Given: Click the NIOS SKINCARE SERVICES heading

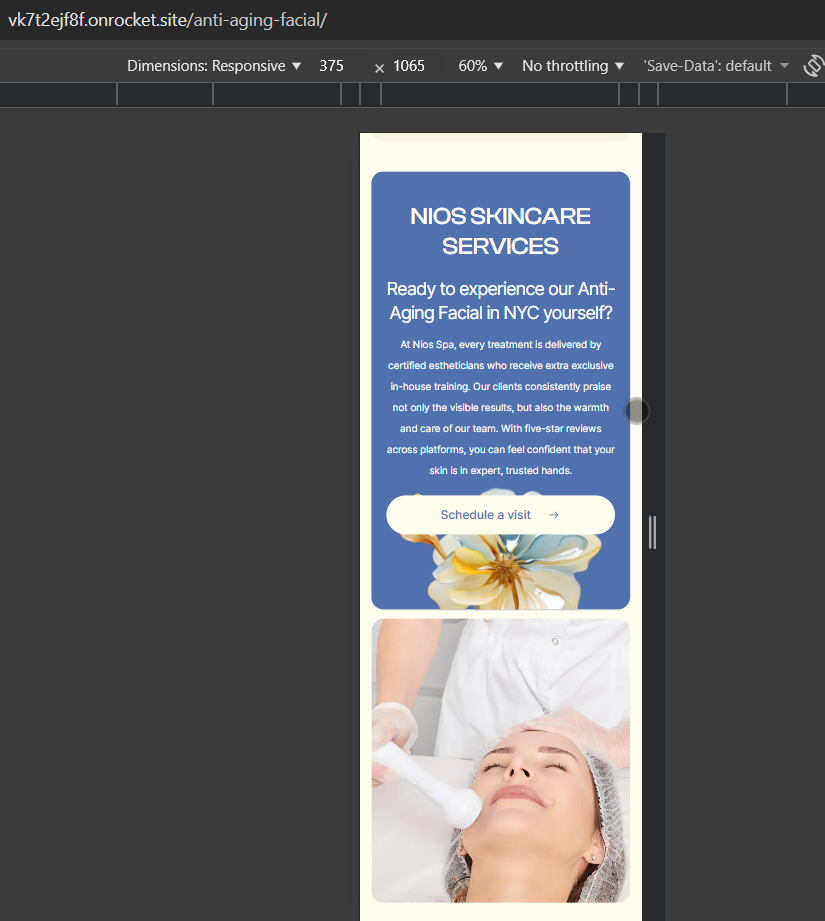Looking at the screenshot, I should (500, 231).
